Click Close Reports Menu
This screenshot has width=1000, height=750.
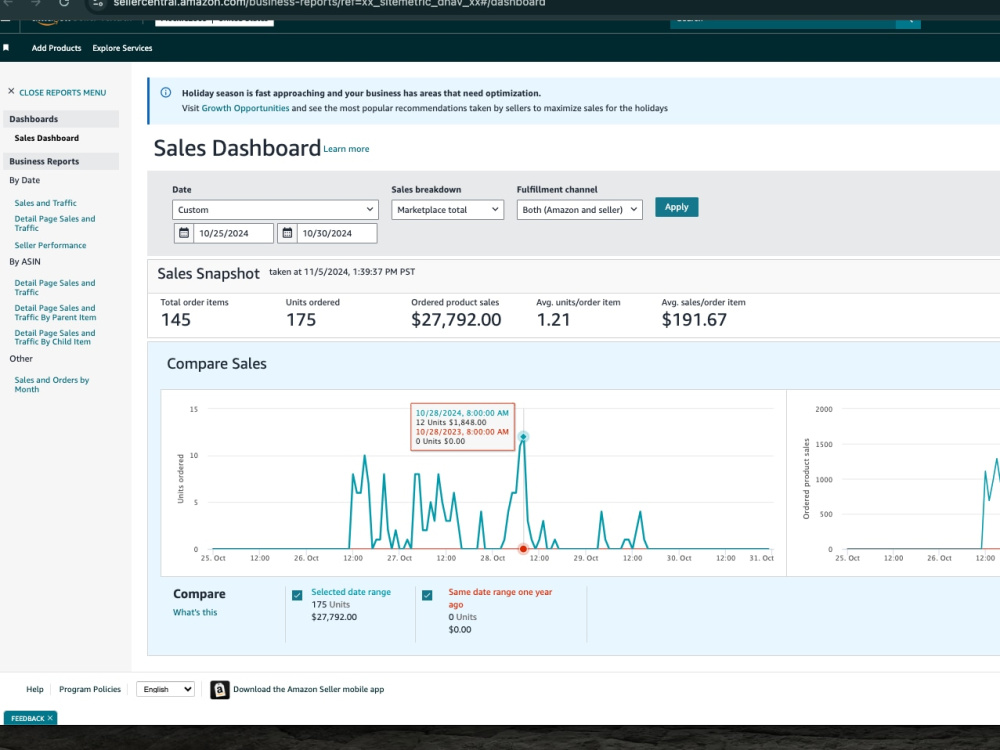pos(62,92)
